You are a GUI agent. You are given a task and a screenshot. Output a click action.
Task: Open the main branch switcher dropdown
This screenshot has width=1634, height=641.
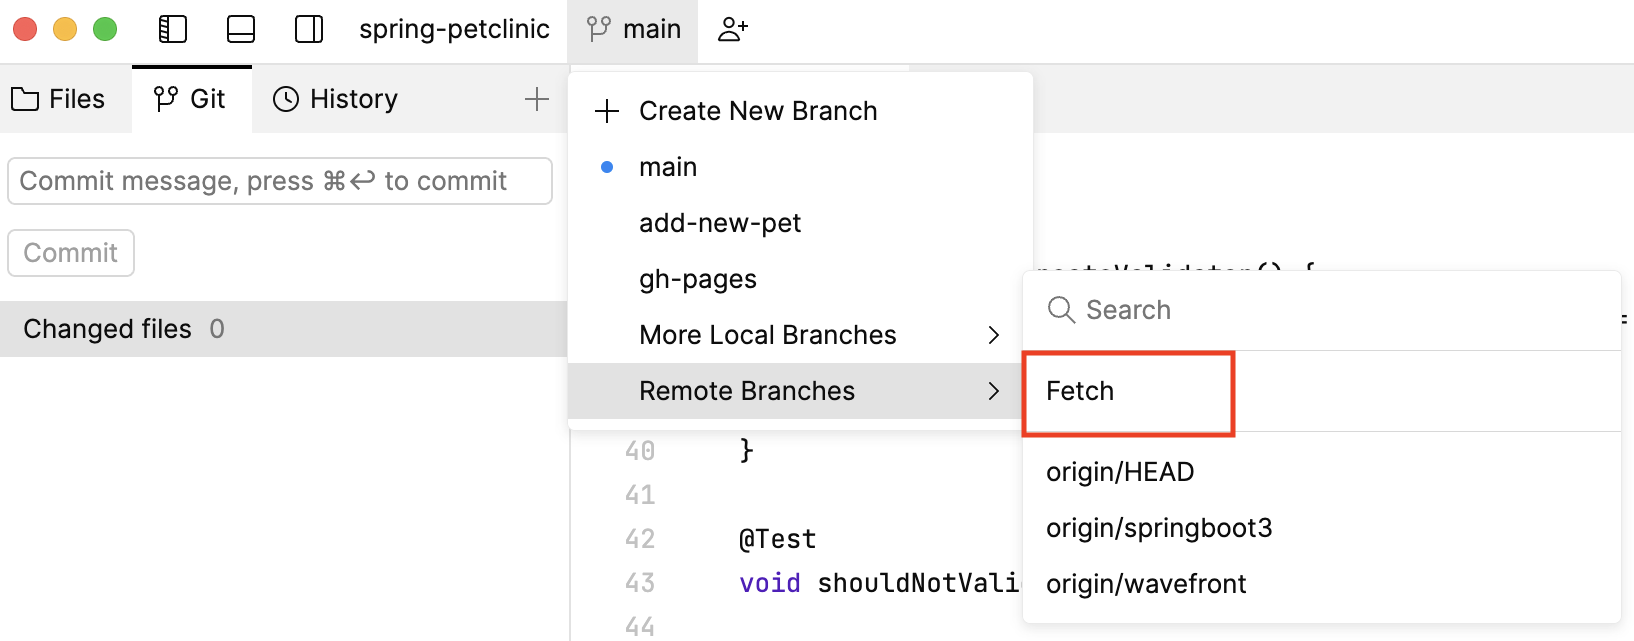pos(633,30)
